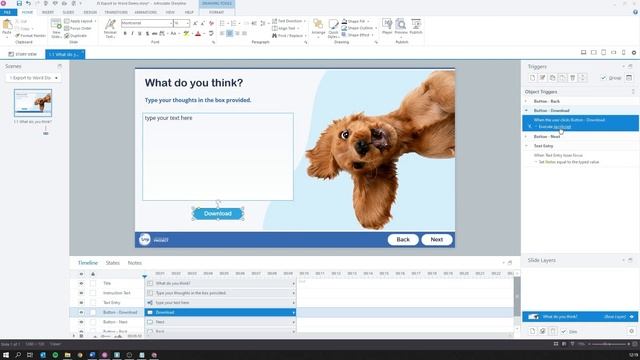Lock the Text Entry object in timeline
640x360 pixels.
pyautogui.click(x=93, y=303)
